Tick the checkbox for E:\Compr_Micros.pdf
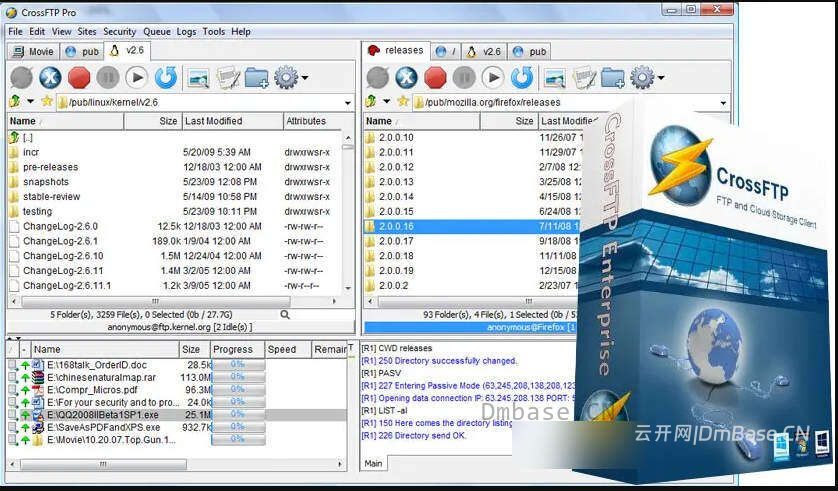The image size is (838, 491). click(12, 390)
